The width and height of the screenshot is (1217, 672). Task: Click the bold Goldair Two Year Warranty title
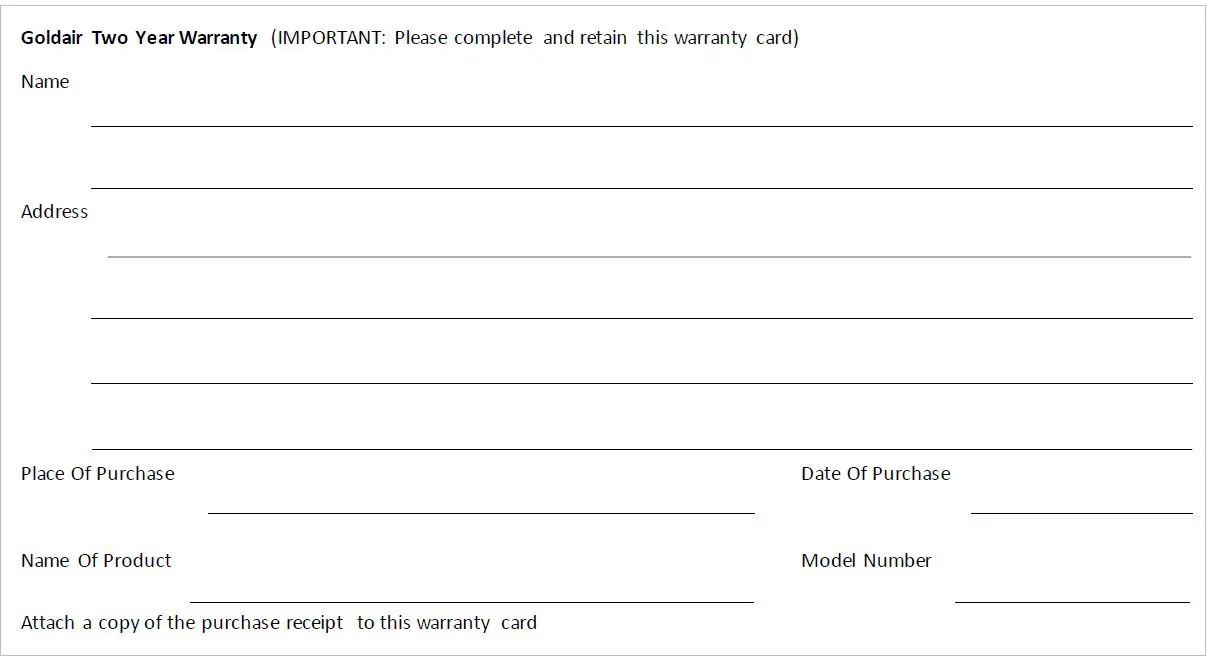(x=139, y=38)
